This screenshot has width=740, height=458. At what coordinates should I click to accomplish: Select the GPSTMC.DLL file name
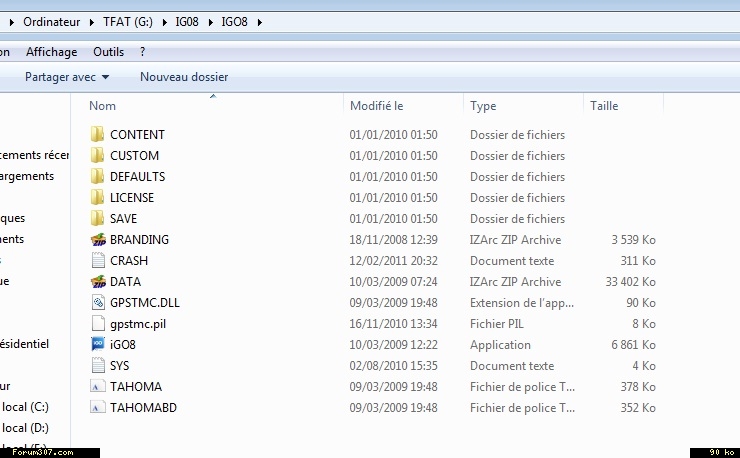click(145, 303)
